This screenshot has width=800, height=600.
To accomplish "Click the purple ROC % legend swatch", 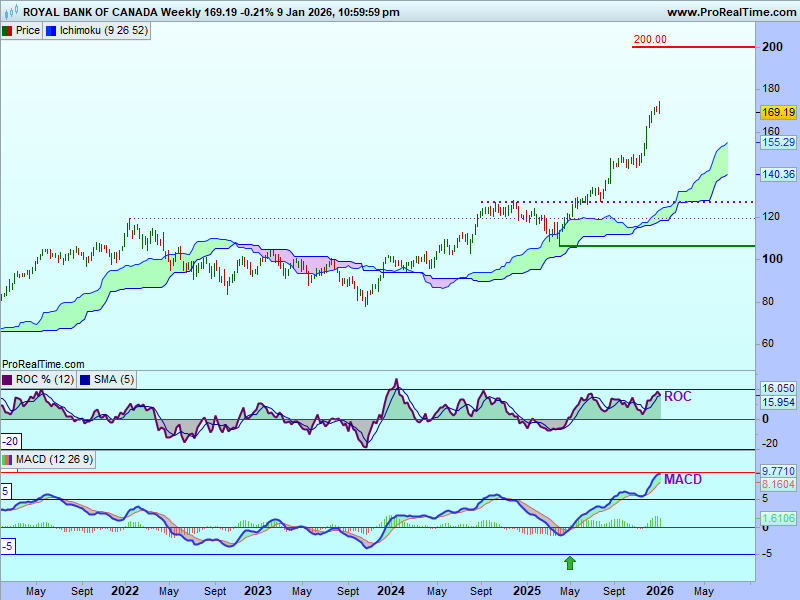I will click(x=8, y=379).
